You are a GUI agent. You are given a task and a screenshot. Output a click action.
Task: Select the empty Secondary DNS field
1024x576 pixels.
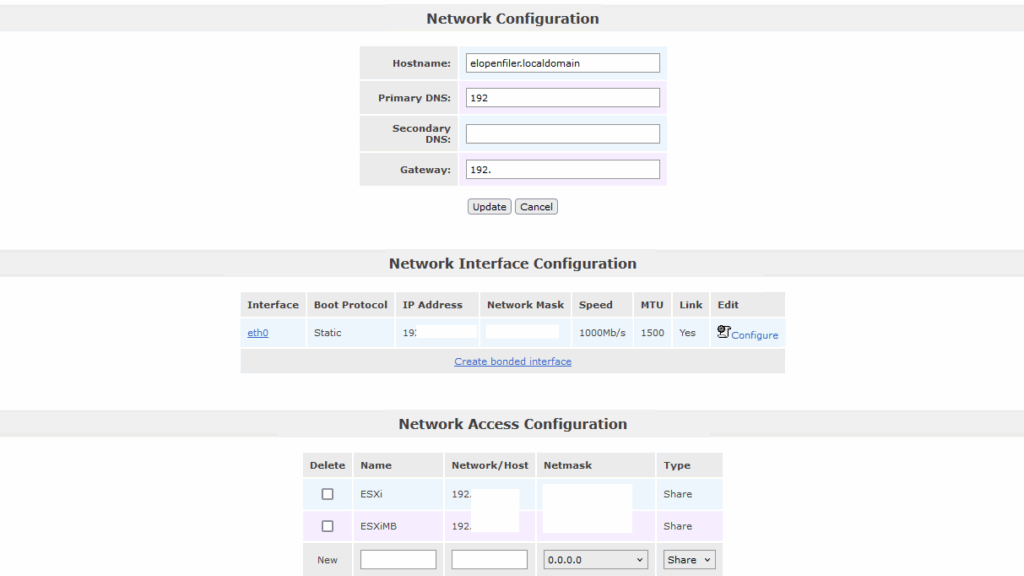pos(563,134)
